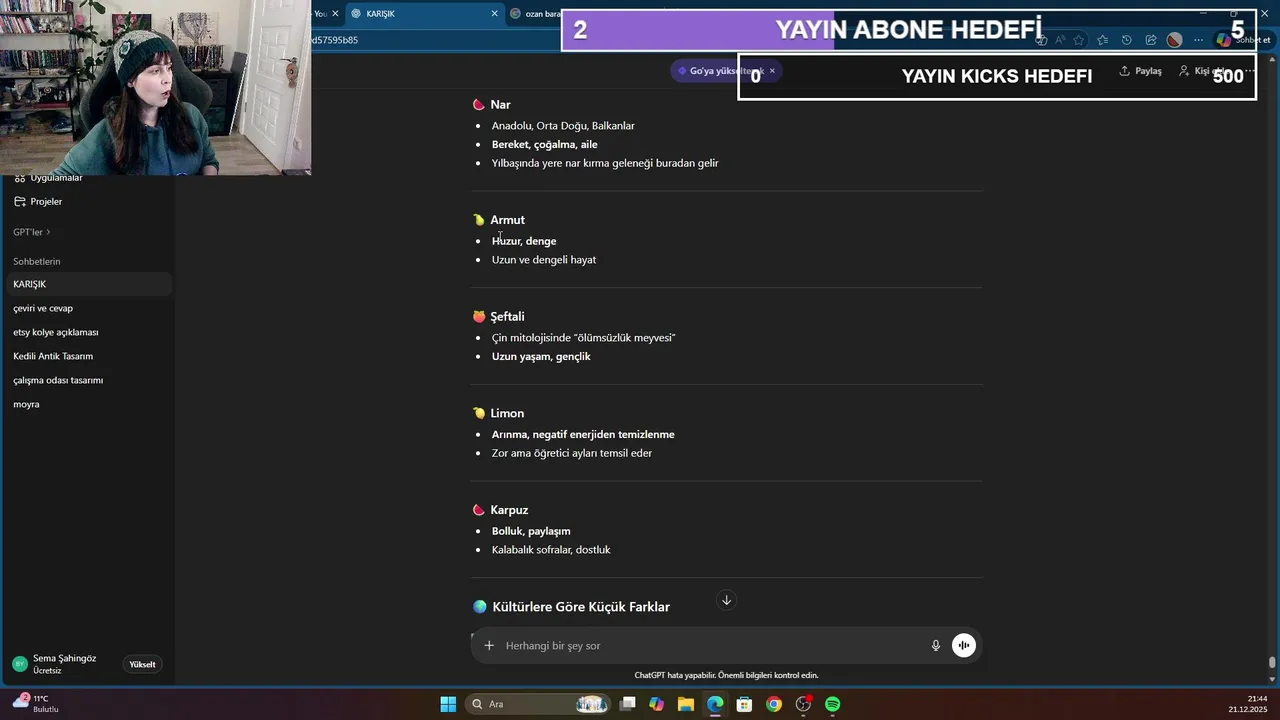This screenshot has width=1280, height=720.
Task: Select the KARIŞIK conversation in sidebar
Action: [x=87, y=284]
